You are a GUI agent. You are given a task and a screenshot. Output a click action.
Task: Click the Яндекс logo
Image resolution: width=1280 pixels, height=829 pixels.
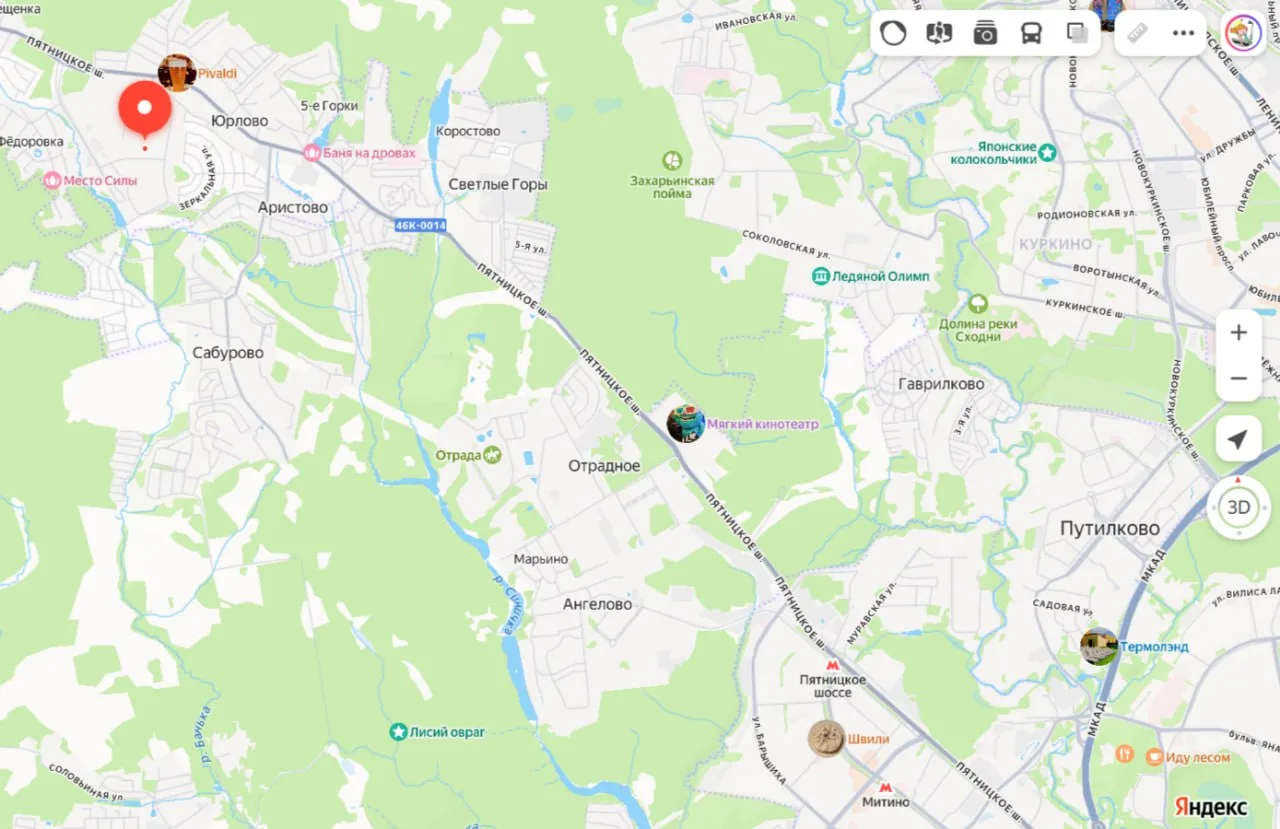1211,807
